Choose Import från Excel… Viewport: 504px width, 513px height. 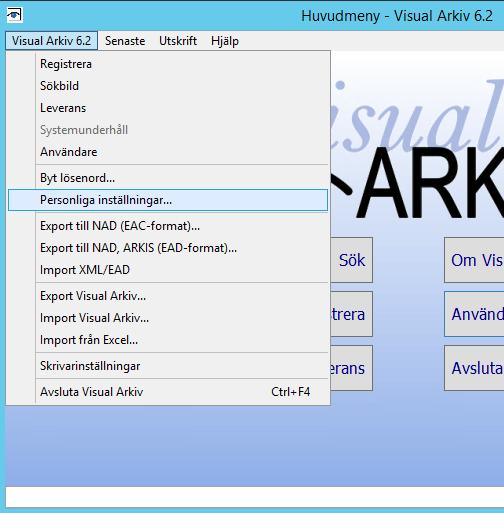(168, 340)
